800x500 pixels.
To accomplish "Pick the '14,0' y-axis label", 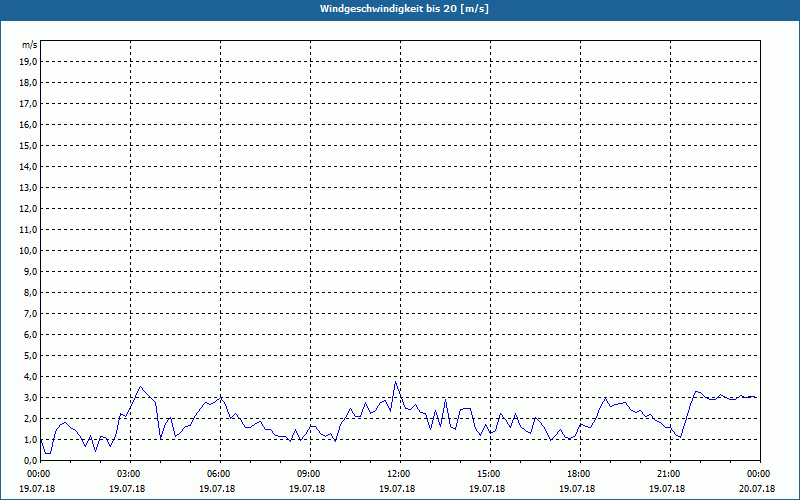I will tap(28, 166).
